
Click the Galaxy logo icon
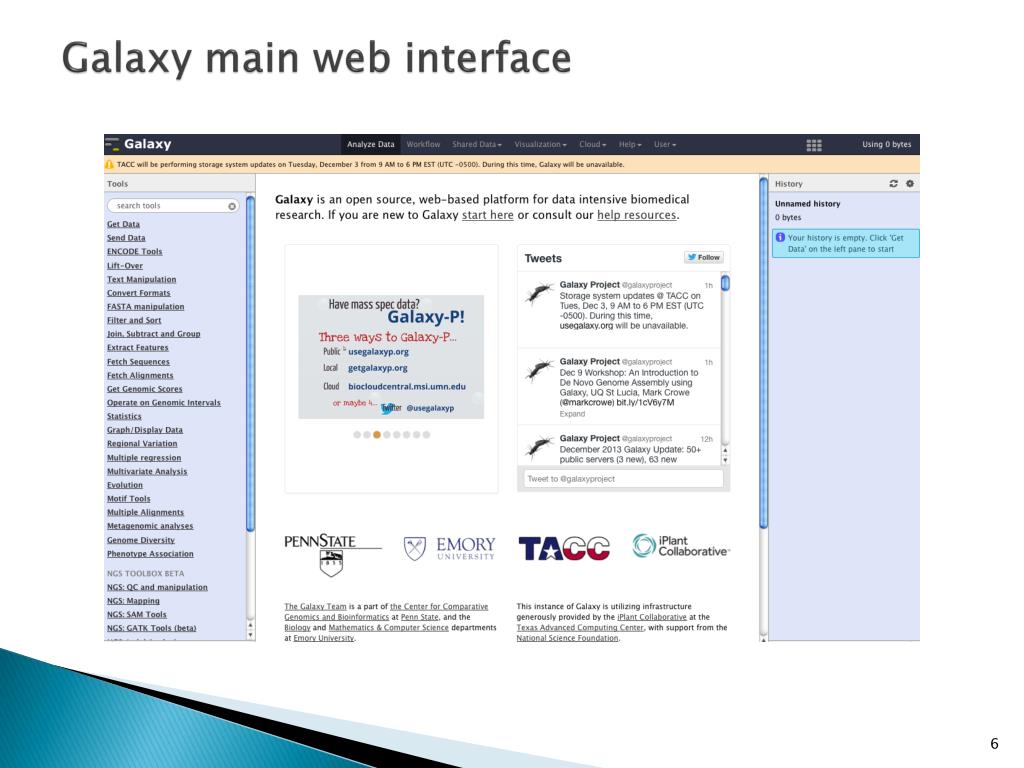pyautogui.click(x=112, y=144)
